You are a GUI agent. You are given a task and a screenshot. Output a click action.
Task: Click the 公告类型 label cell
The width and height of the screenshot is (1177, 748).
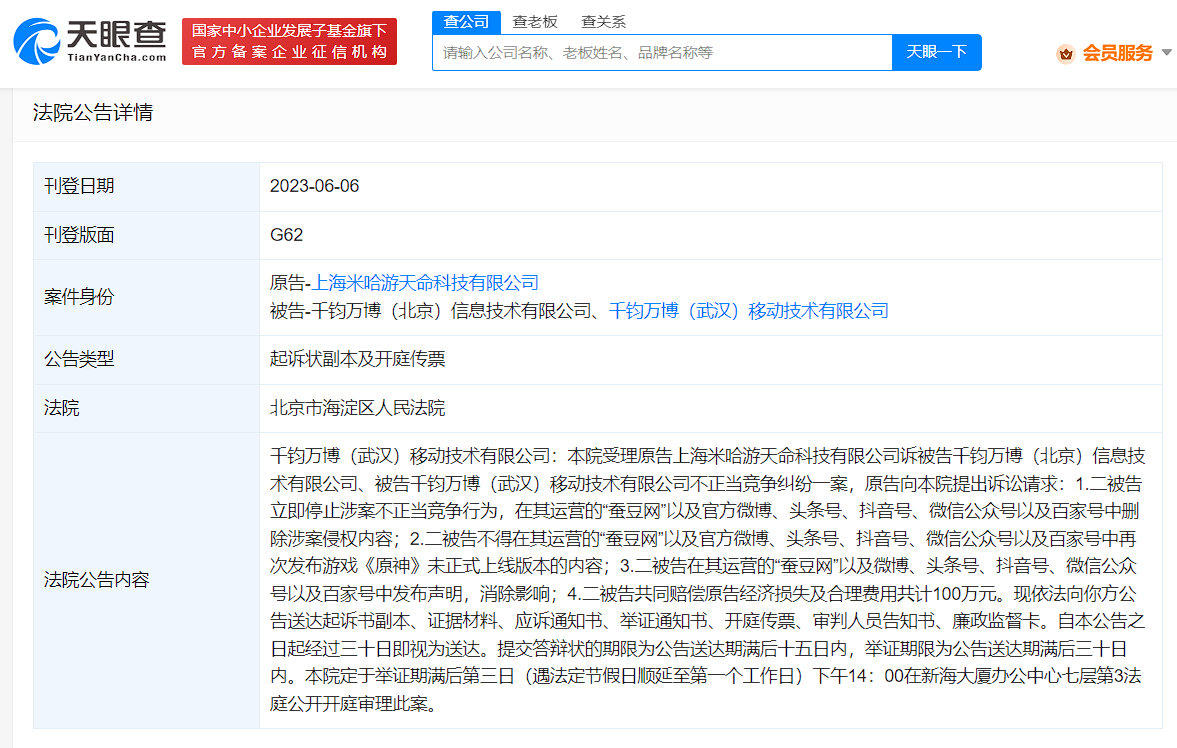click(146, 359)
